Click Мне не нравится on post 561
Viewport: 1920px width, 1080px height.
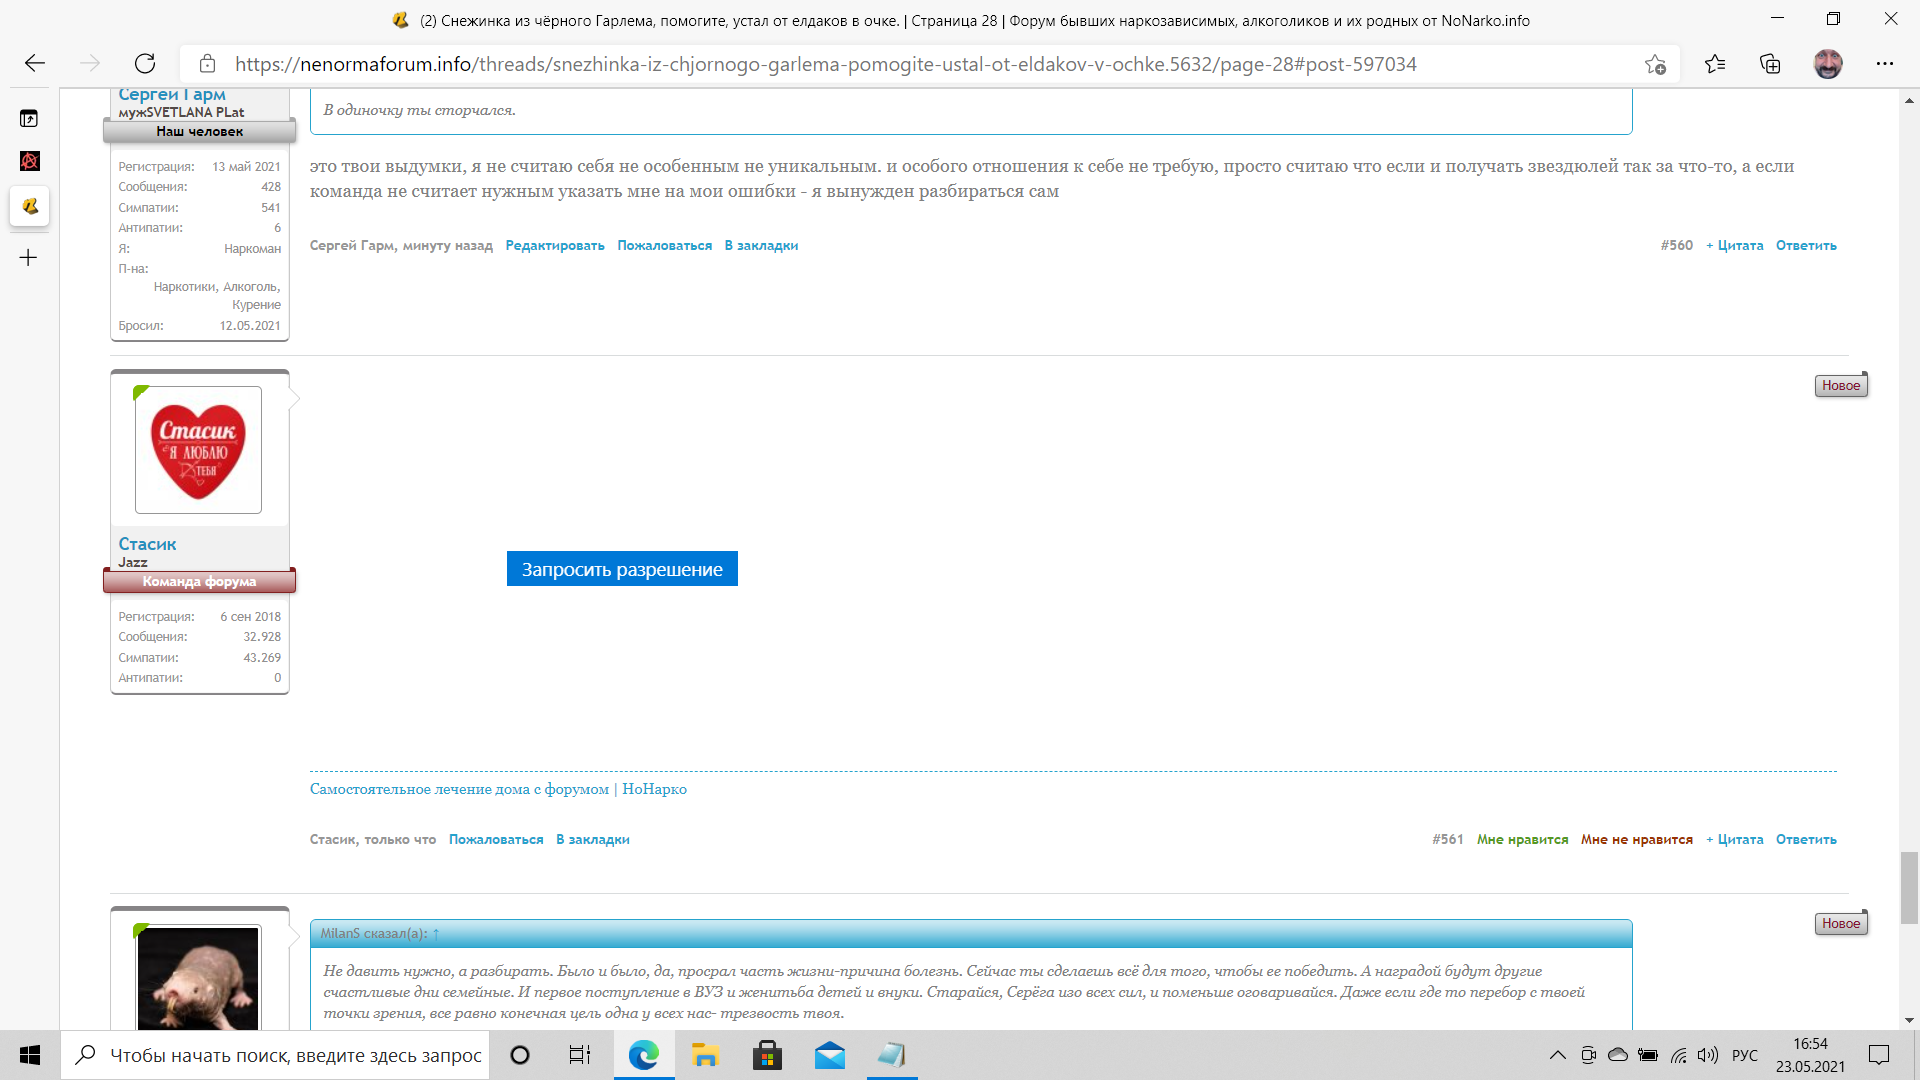[x=1636, y=840]
